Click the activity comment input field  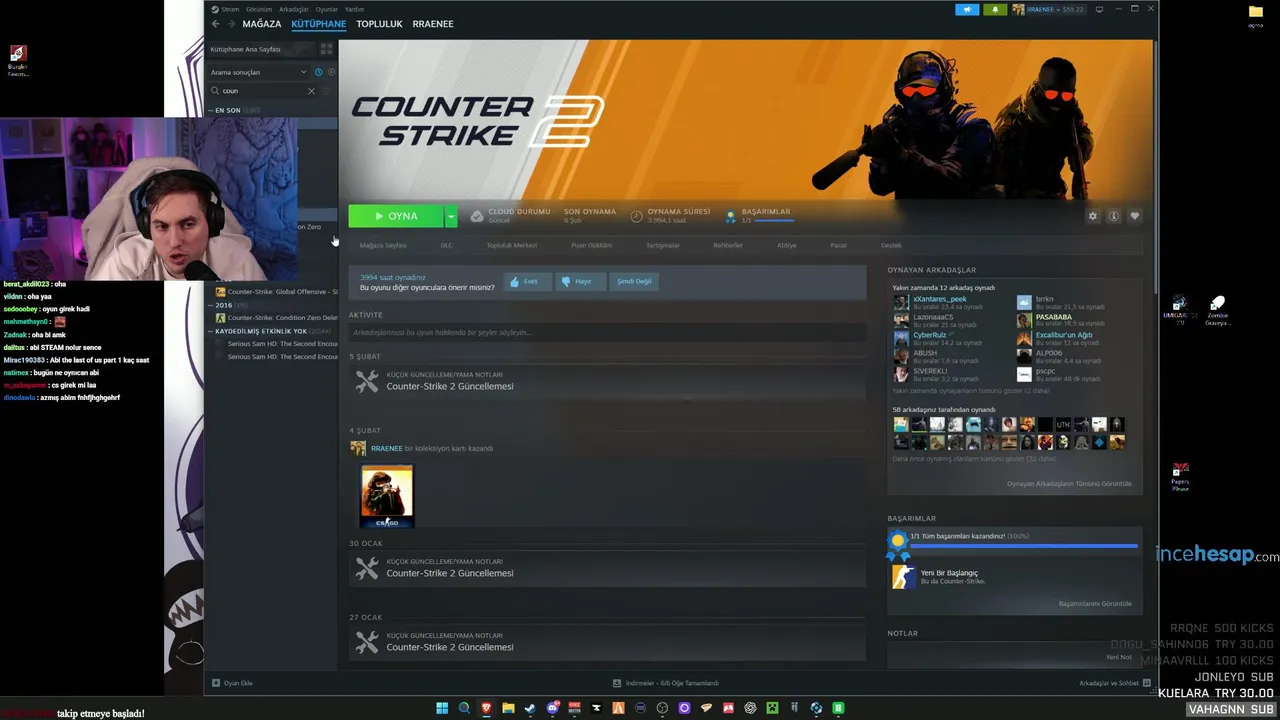607,332
